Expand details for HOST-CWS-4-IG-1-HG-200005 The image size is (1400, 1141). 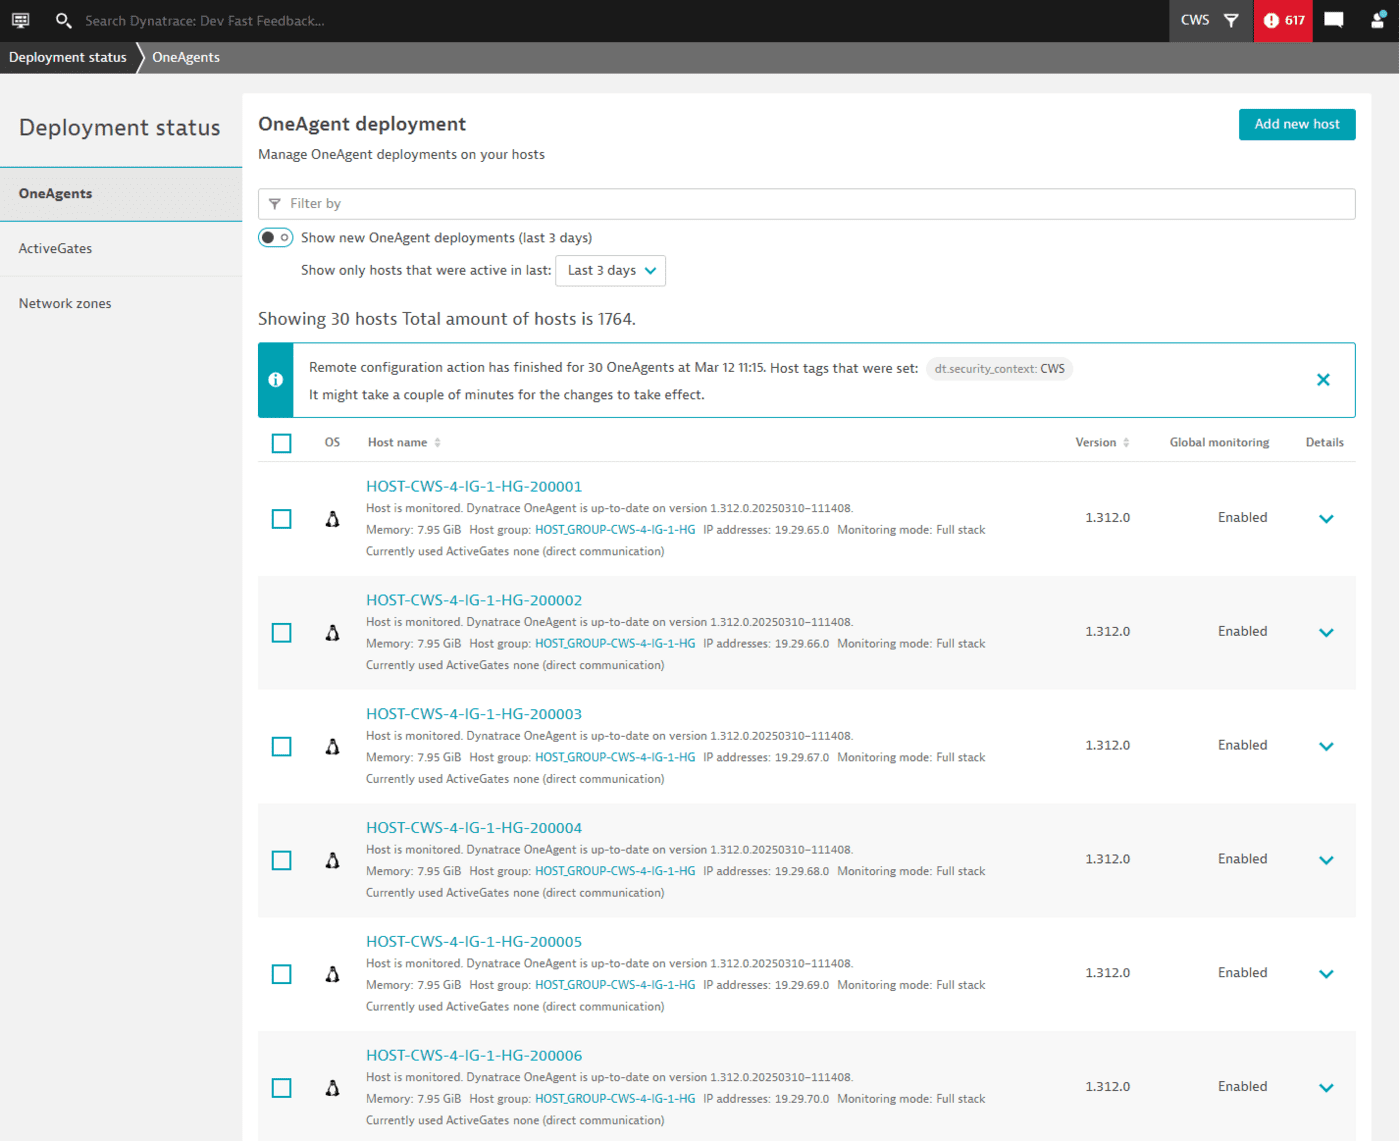point(1326,973)
